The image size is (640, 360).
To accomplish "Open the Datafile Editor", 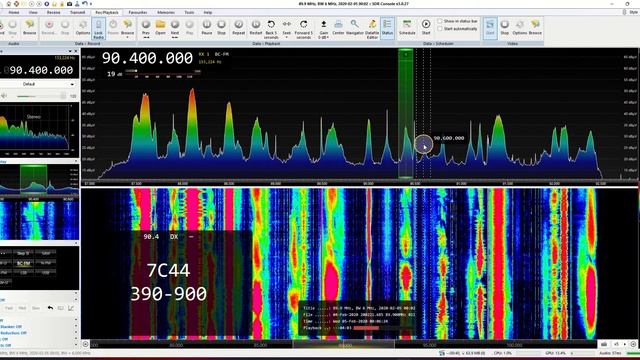I will [x=372, y=29].
